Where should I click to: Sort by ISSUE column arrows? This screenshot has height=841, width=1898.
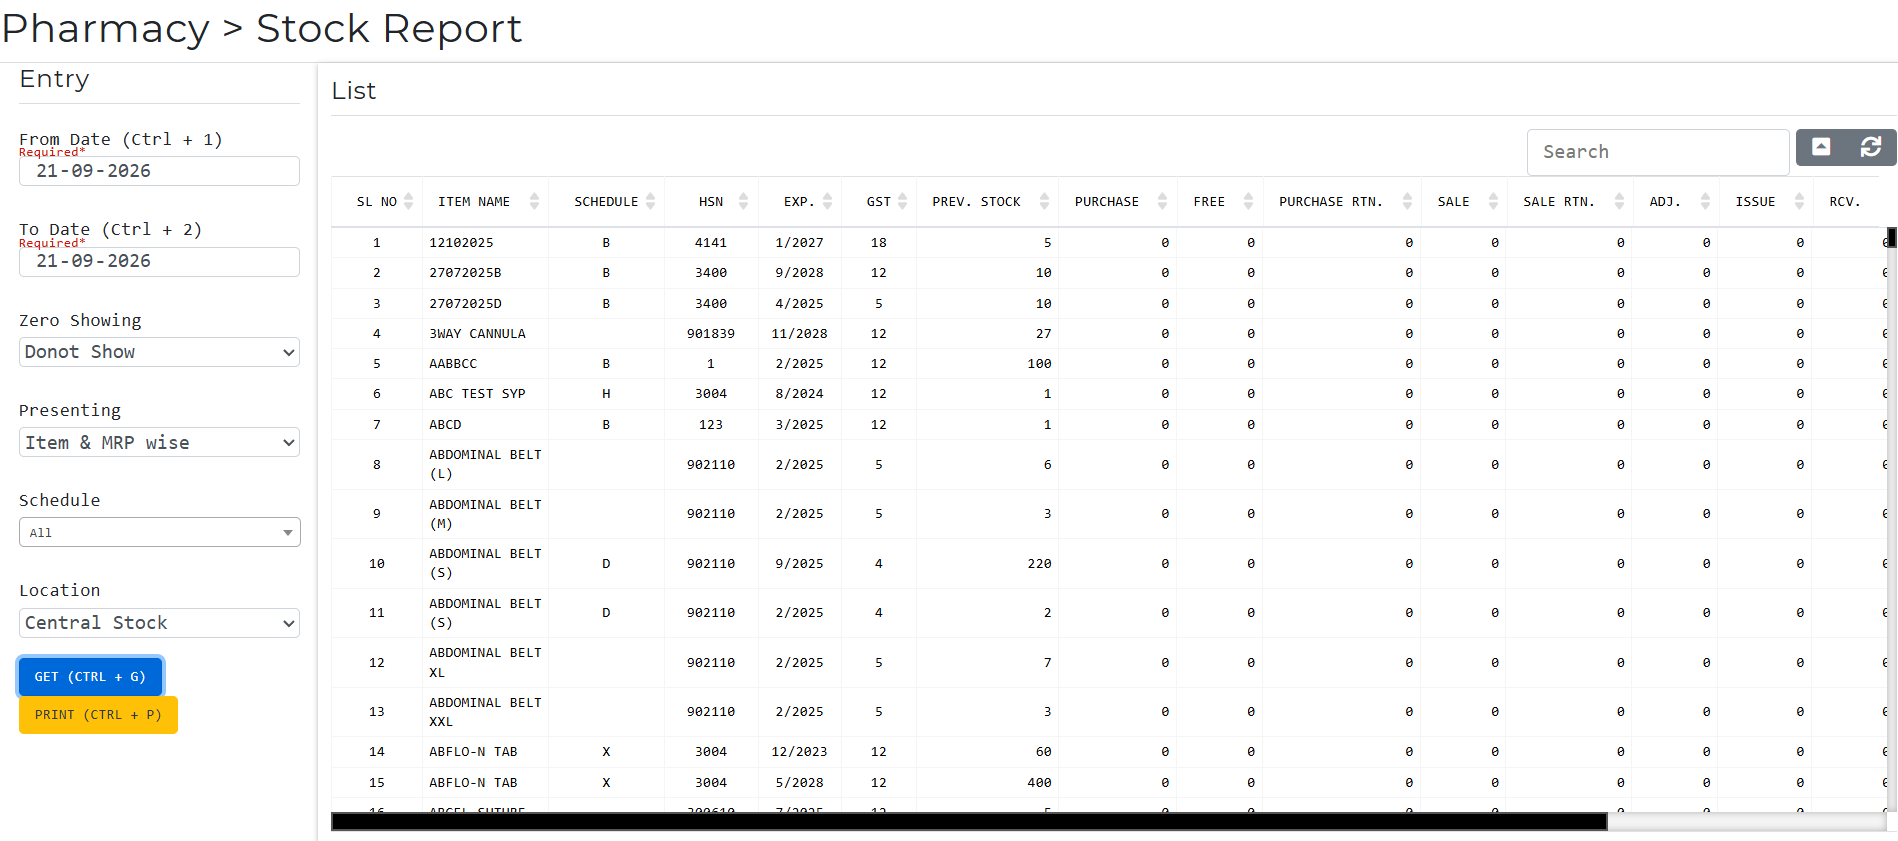(x=1799, y=201)
